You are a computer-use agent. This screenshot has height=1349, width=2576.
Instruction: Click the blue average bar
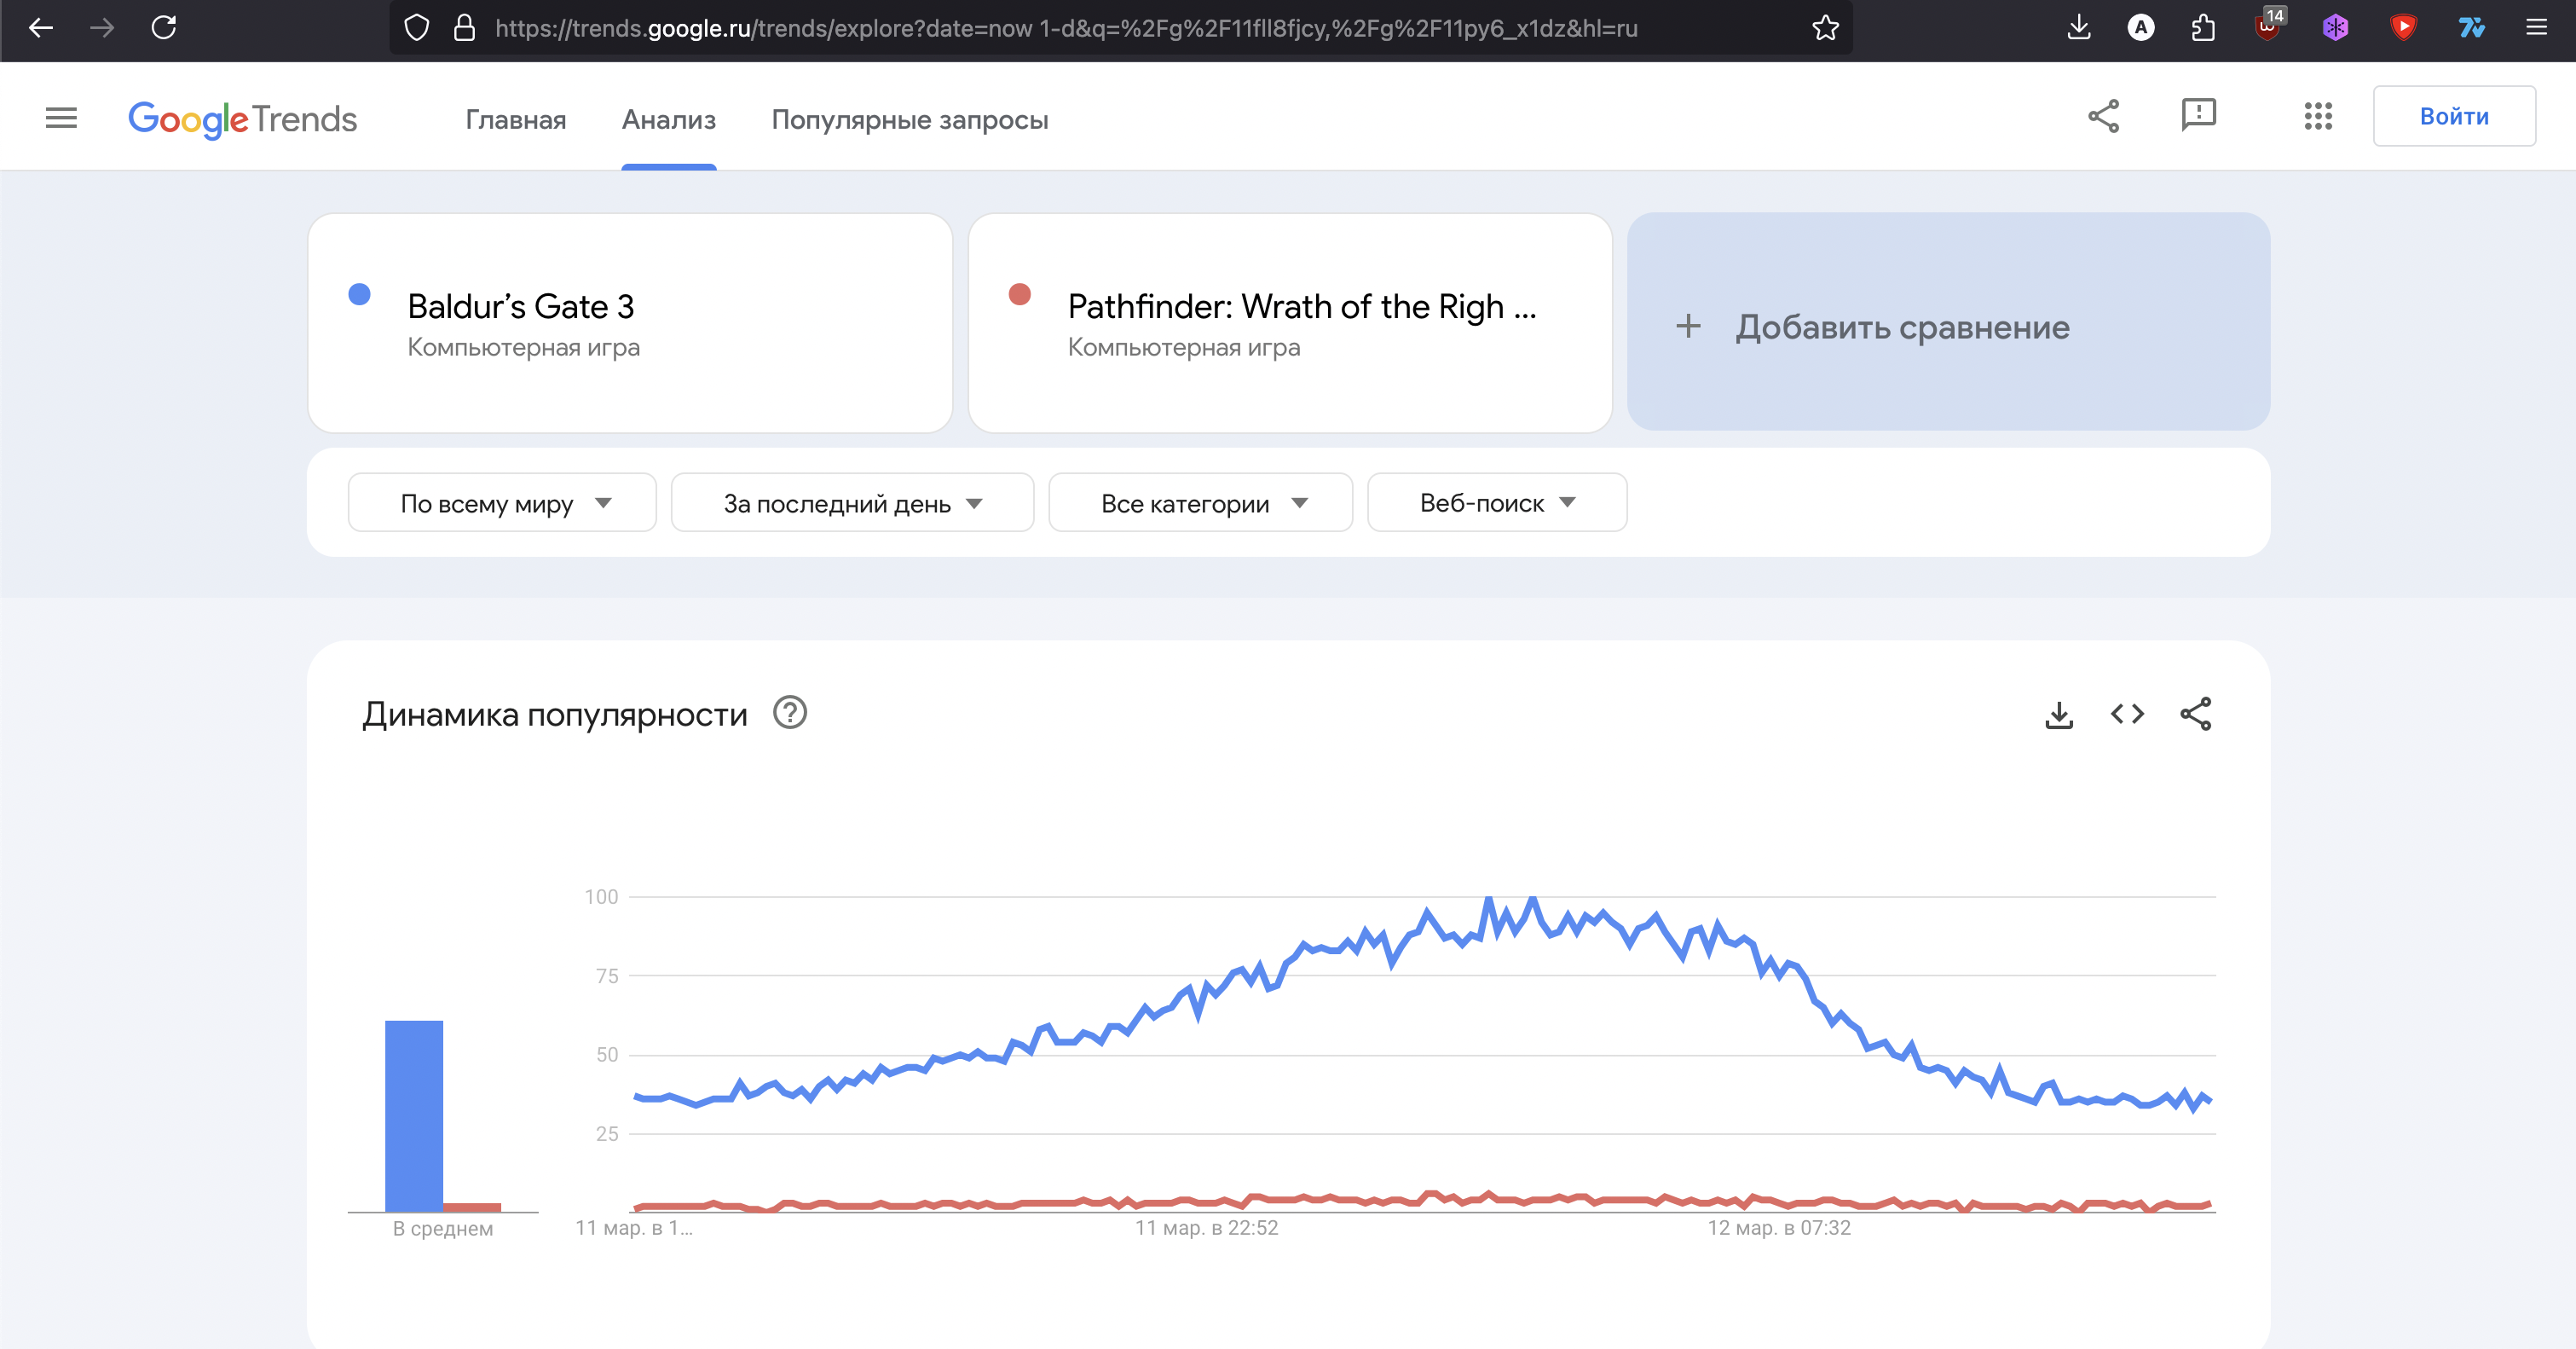(x=414, y=1116)
